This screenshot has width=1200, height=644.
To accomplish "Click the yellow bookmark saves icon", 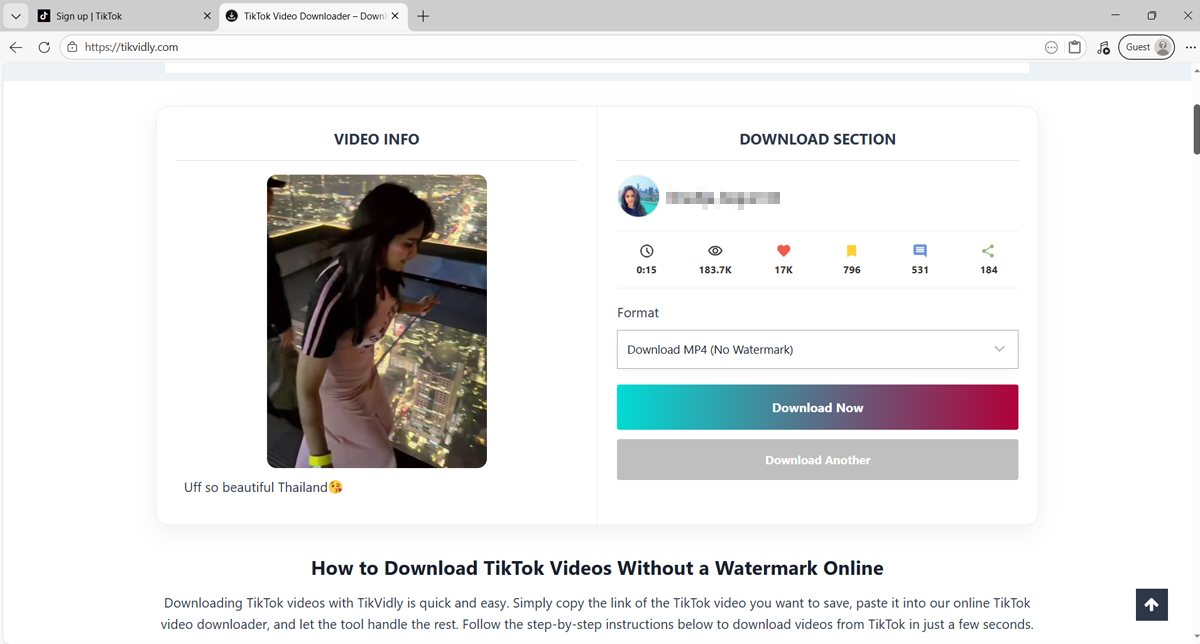I will coord(852,251).
